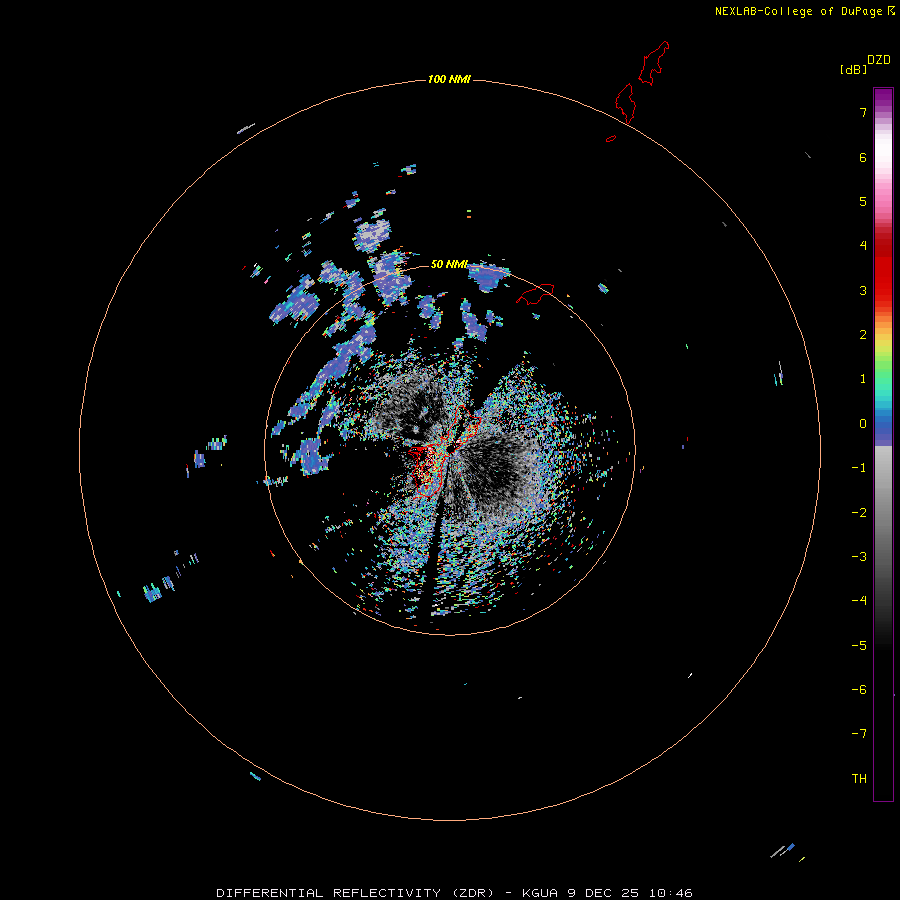
Task: Click the 100 NMI range ring label
Action: 449,79
